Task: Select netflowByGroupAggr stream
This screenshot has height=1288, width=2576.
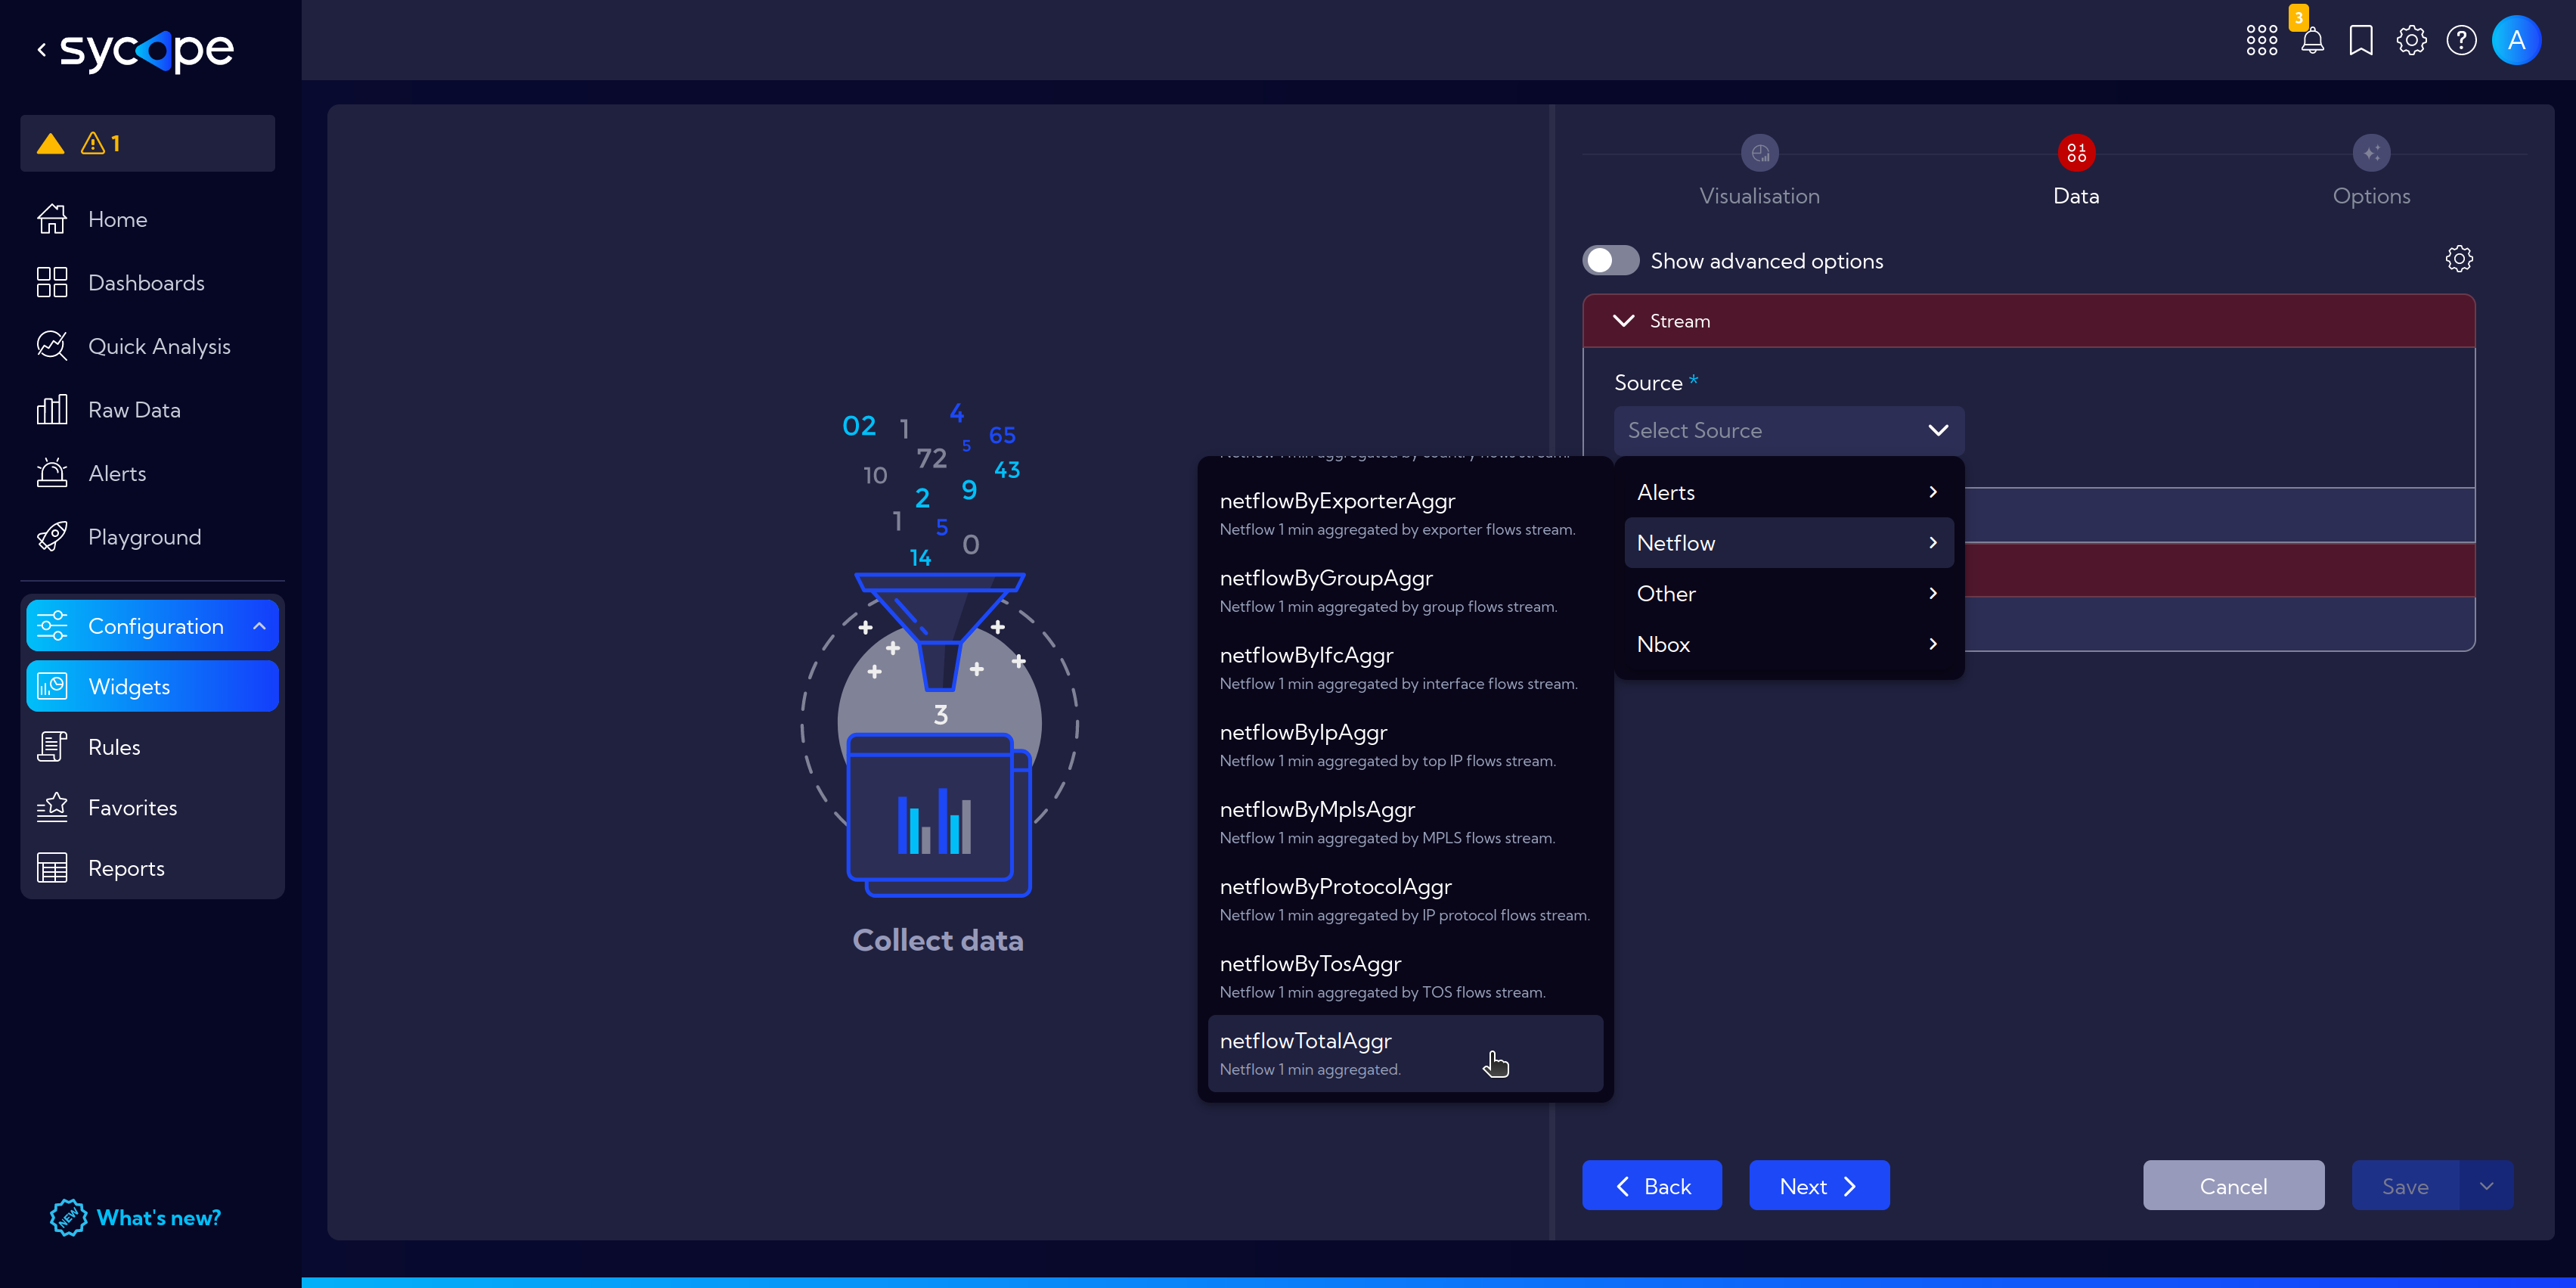Action: (1405, 591)
